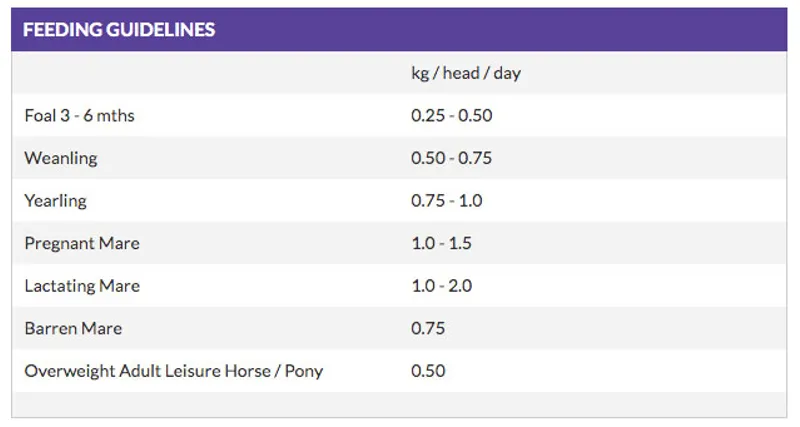Screen dimensions: 800x427
Task: Select the Weanling row label
Action: pyautogui.click(x=61, y=158)
